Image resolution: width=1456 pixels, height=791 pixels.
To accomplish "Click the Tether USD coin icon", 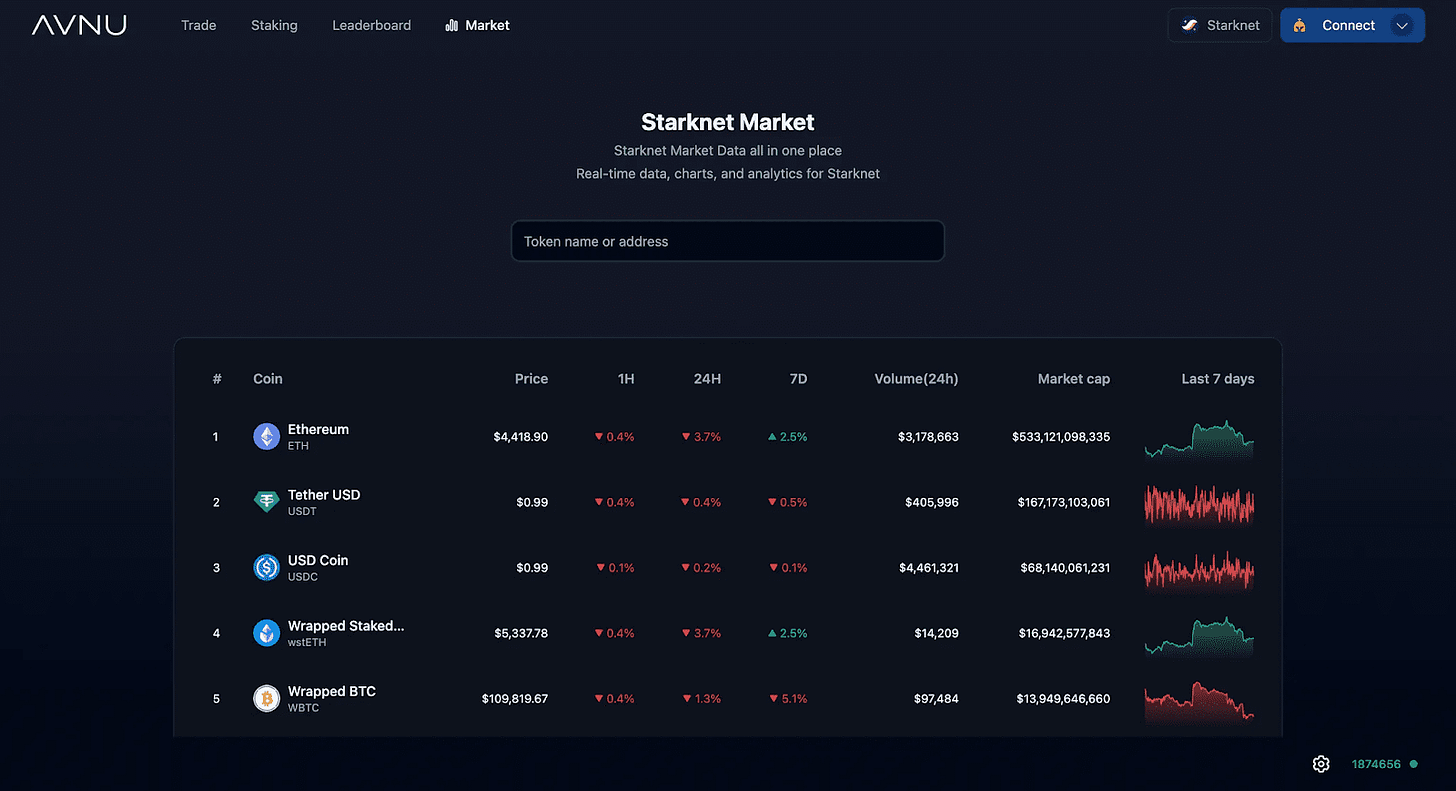I will [x=266, y=502].
